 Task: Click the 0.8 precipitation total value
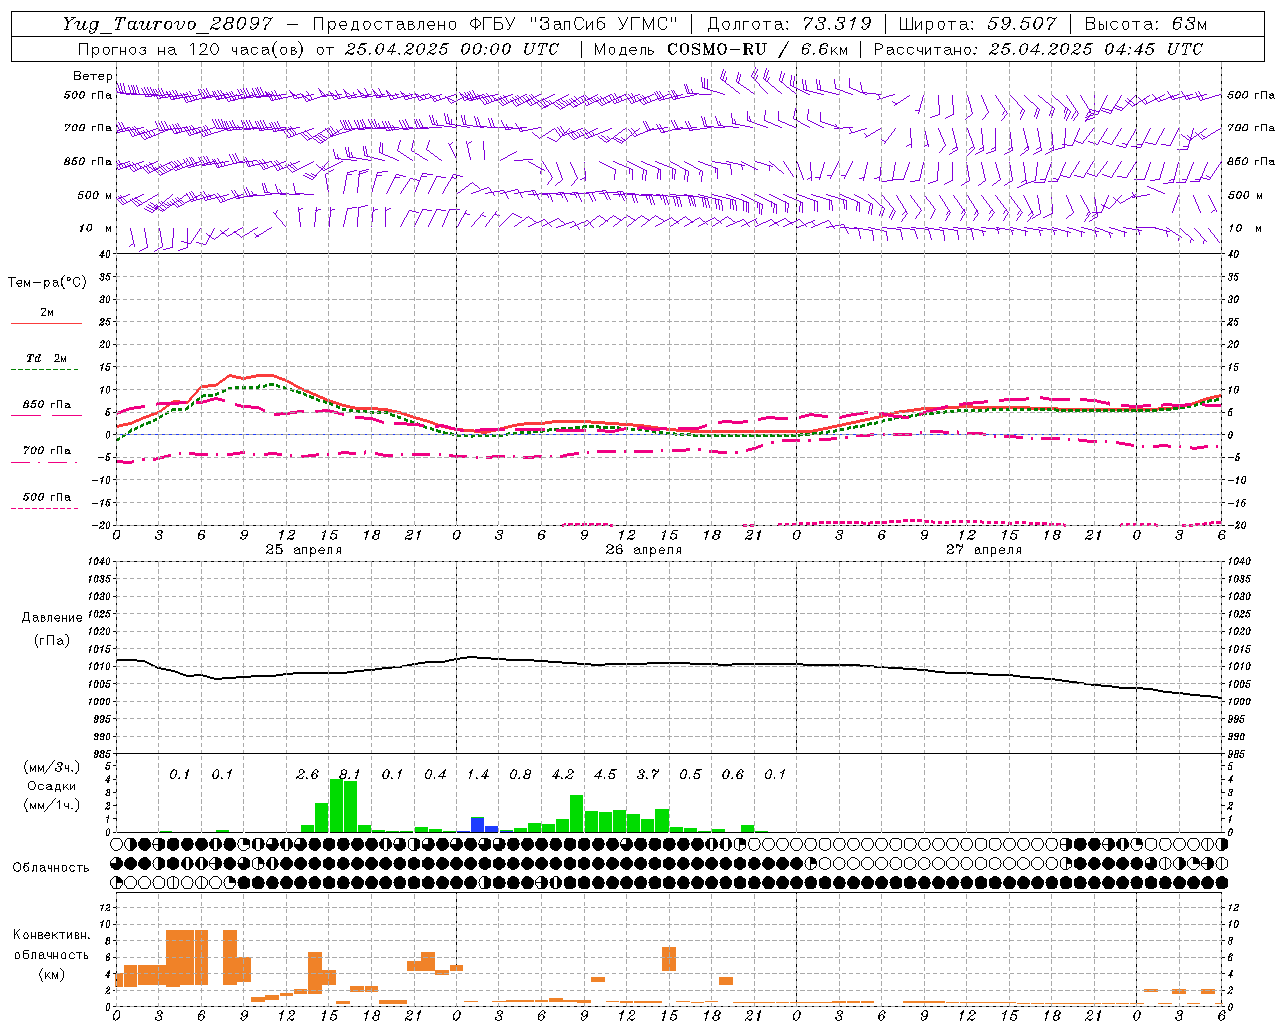pyautogui.click(x=520, y=774)
